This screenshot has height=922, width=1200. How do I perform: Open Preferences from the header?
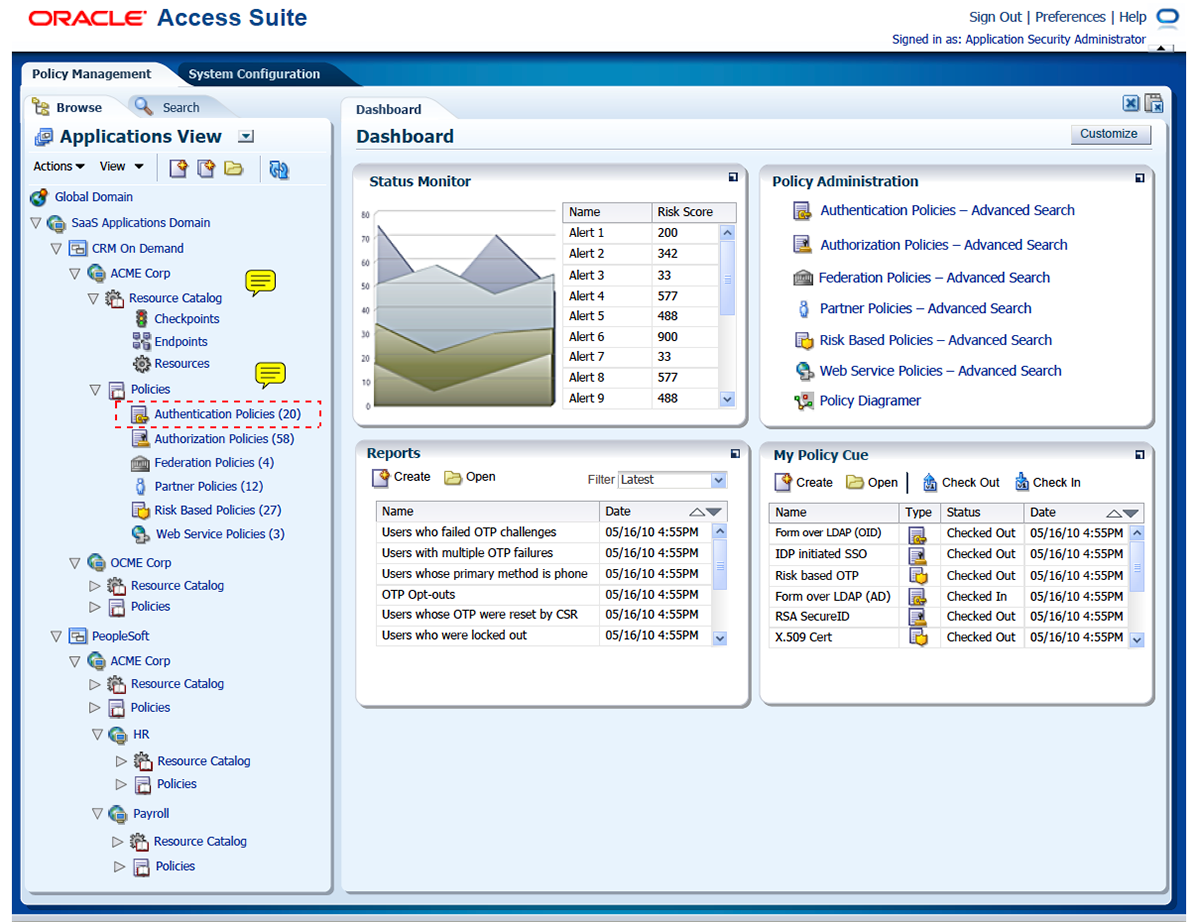[1070, 17]
